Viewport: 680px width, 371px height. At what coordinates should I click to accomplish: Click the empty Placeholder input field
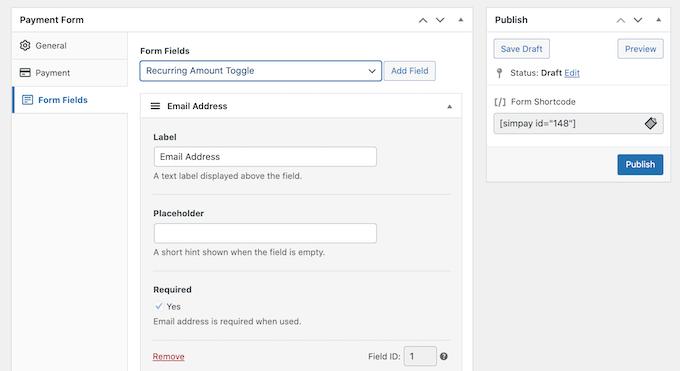coord(265,233)
